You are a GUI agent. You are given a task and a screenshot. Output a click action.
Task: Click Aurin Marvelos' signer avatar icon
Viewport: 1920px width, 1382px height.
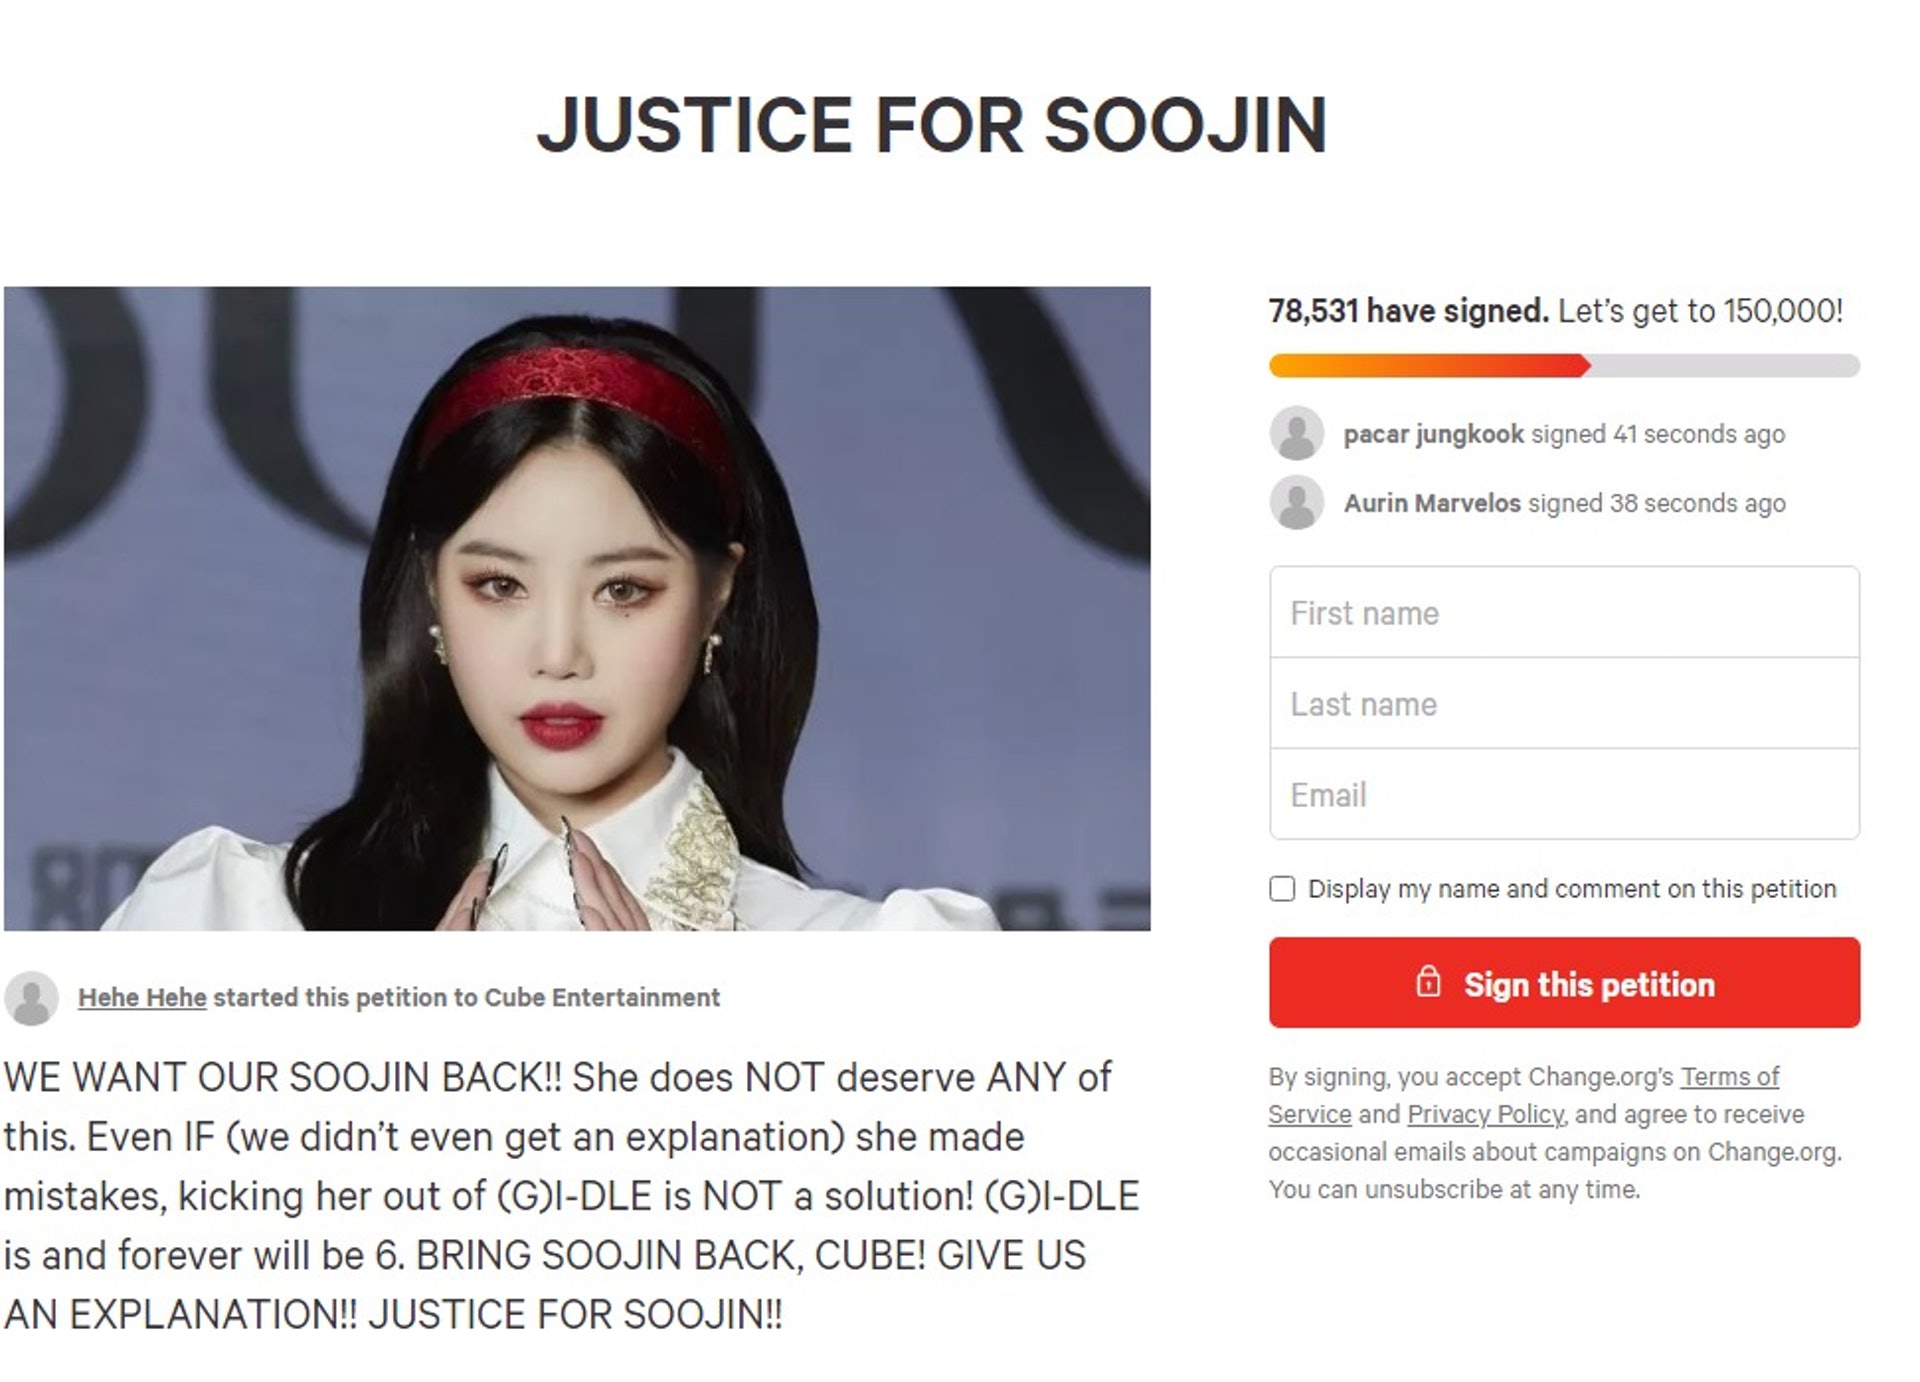[x=1297, y=502]
